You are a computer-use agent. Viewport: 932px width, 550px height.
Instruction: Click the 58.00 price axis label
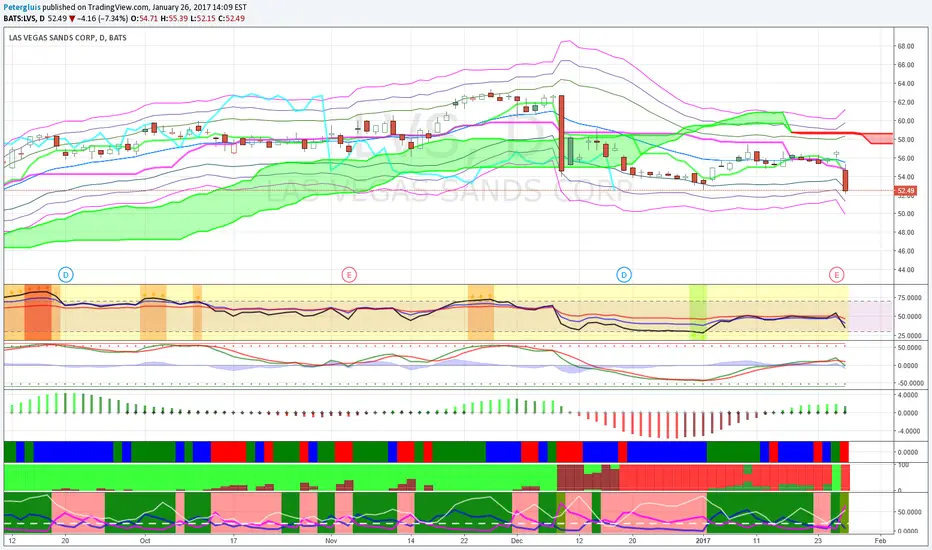point(906,140)
